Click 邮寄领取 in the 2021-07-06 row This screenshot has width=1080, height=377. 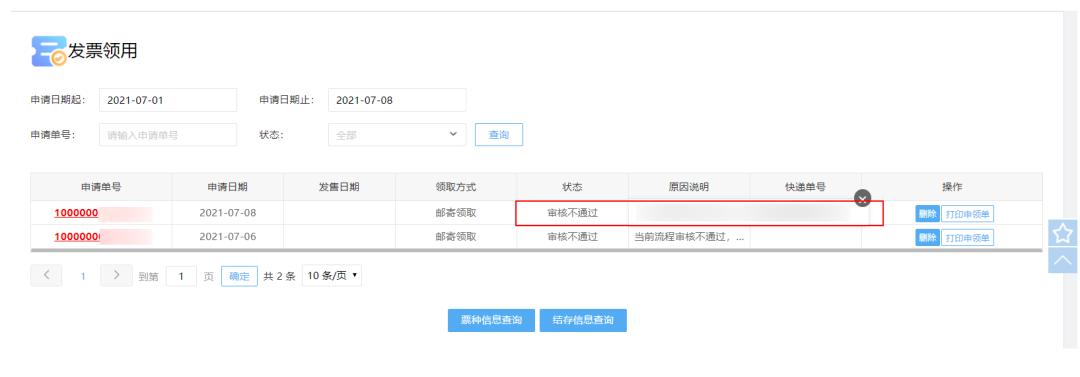pyautogui.click(x=456, y=236)
